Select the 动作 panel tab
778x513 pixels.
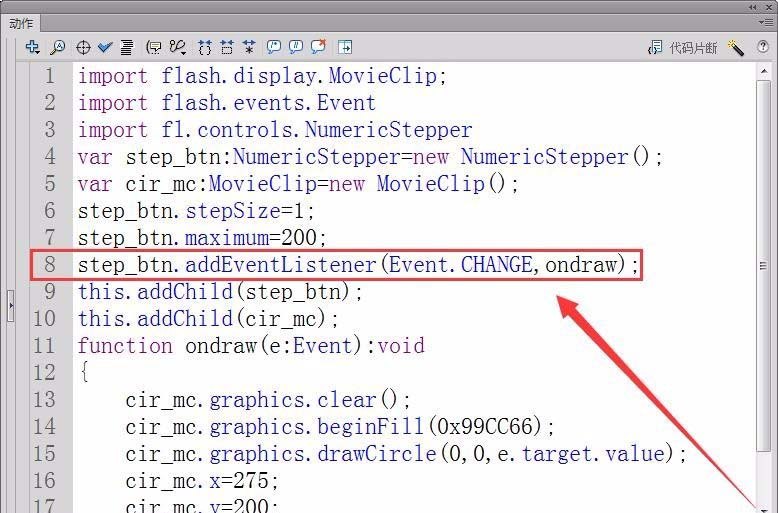click(x=21, y=23)
